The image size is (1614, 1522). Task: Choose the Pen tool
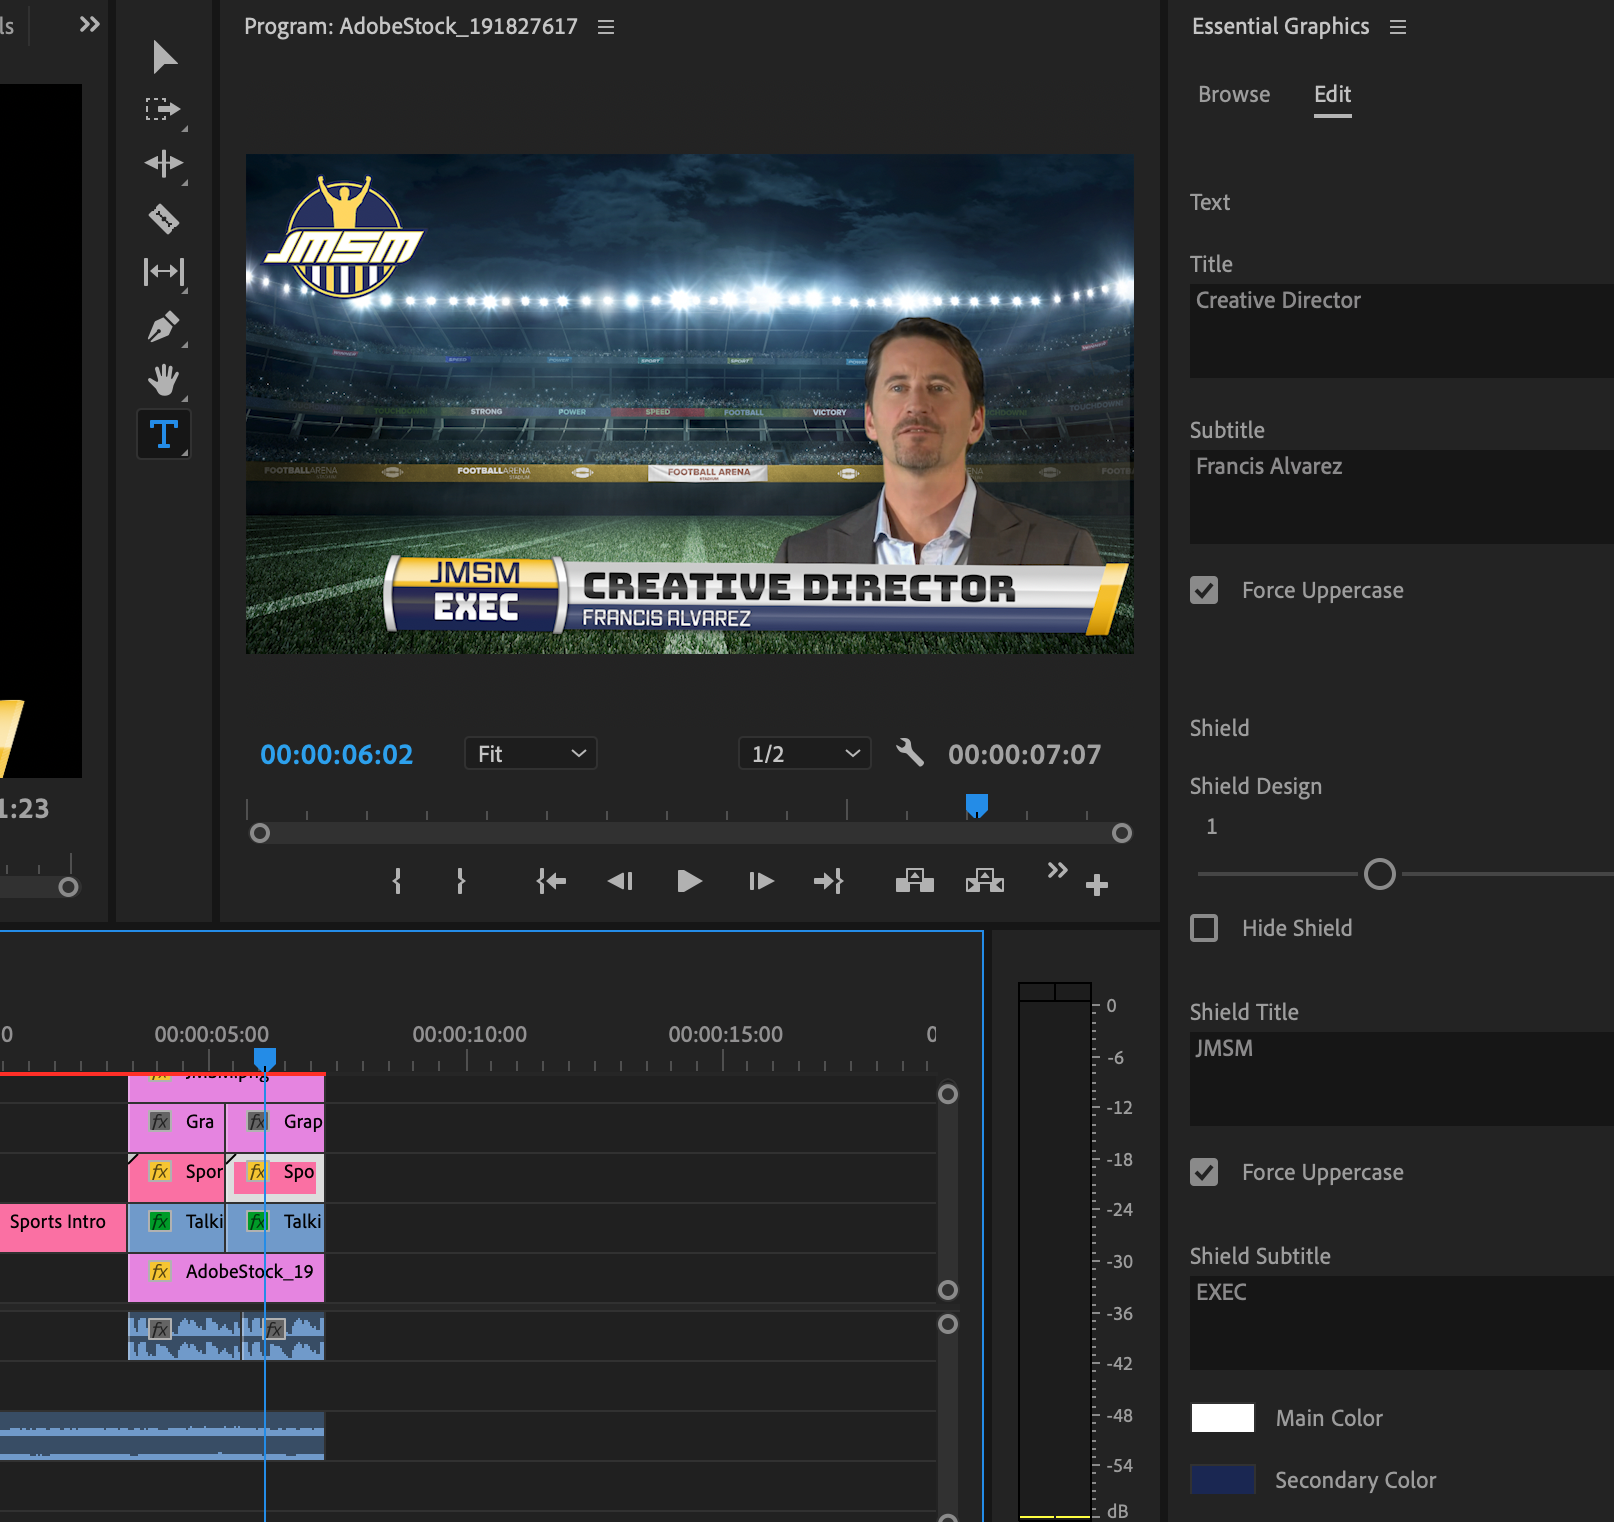click(163, 326)
